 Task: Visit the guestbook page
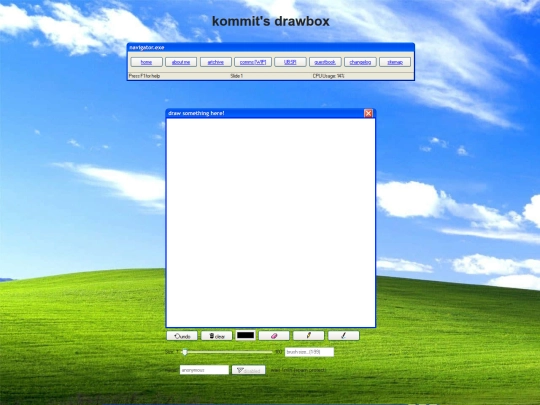[325, 62]
